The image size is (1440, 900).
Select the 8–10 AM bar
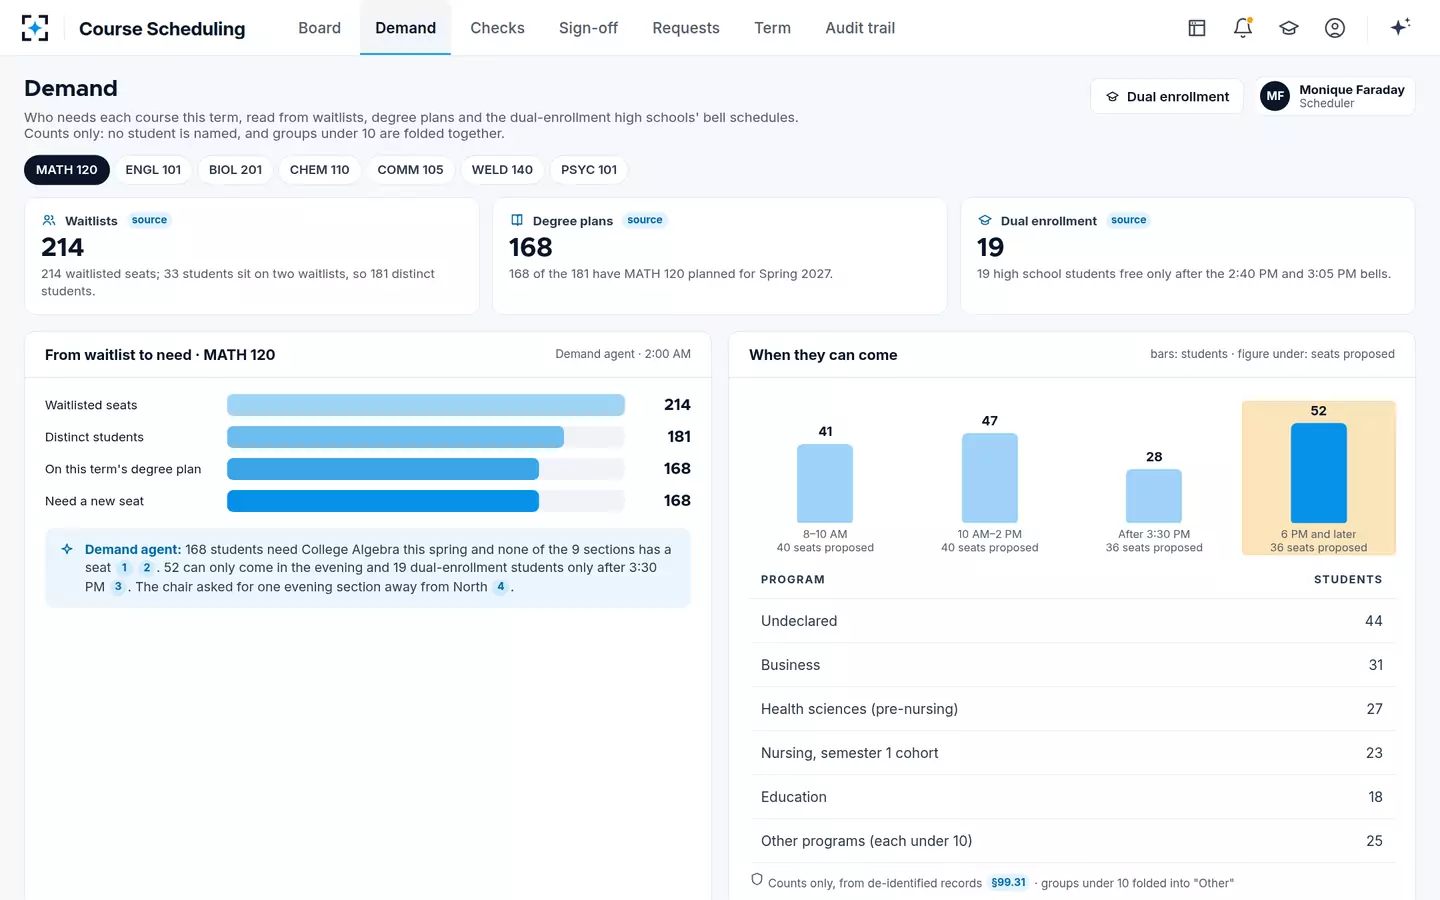[x=825, y=483]
